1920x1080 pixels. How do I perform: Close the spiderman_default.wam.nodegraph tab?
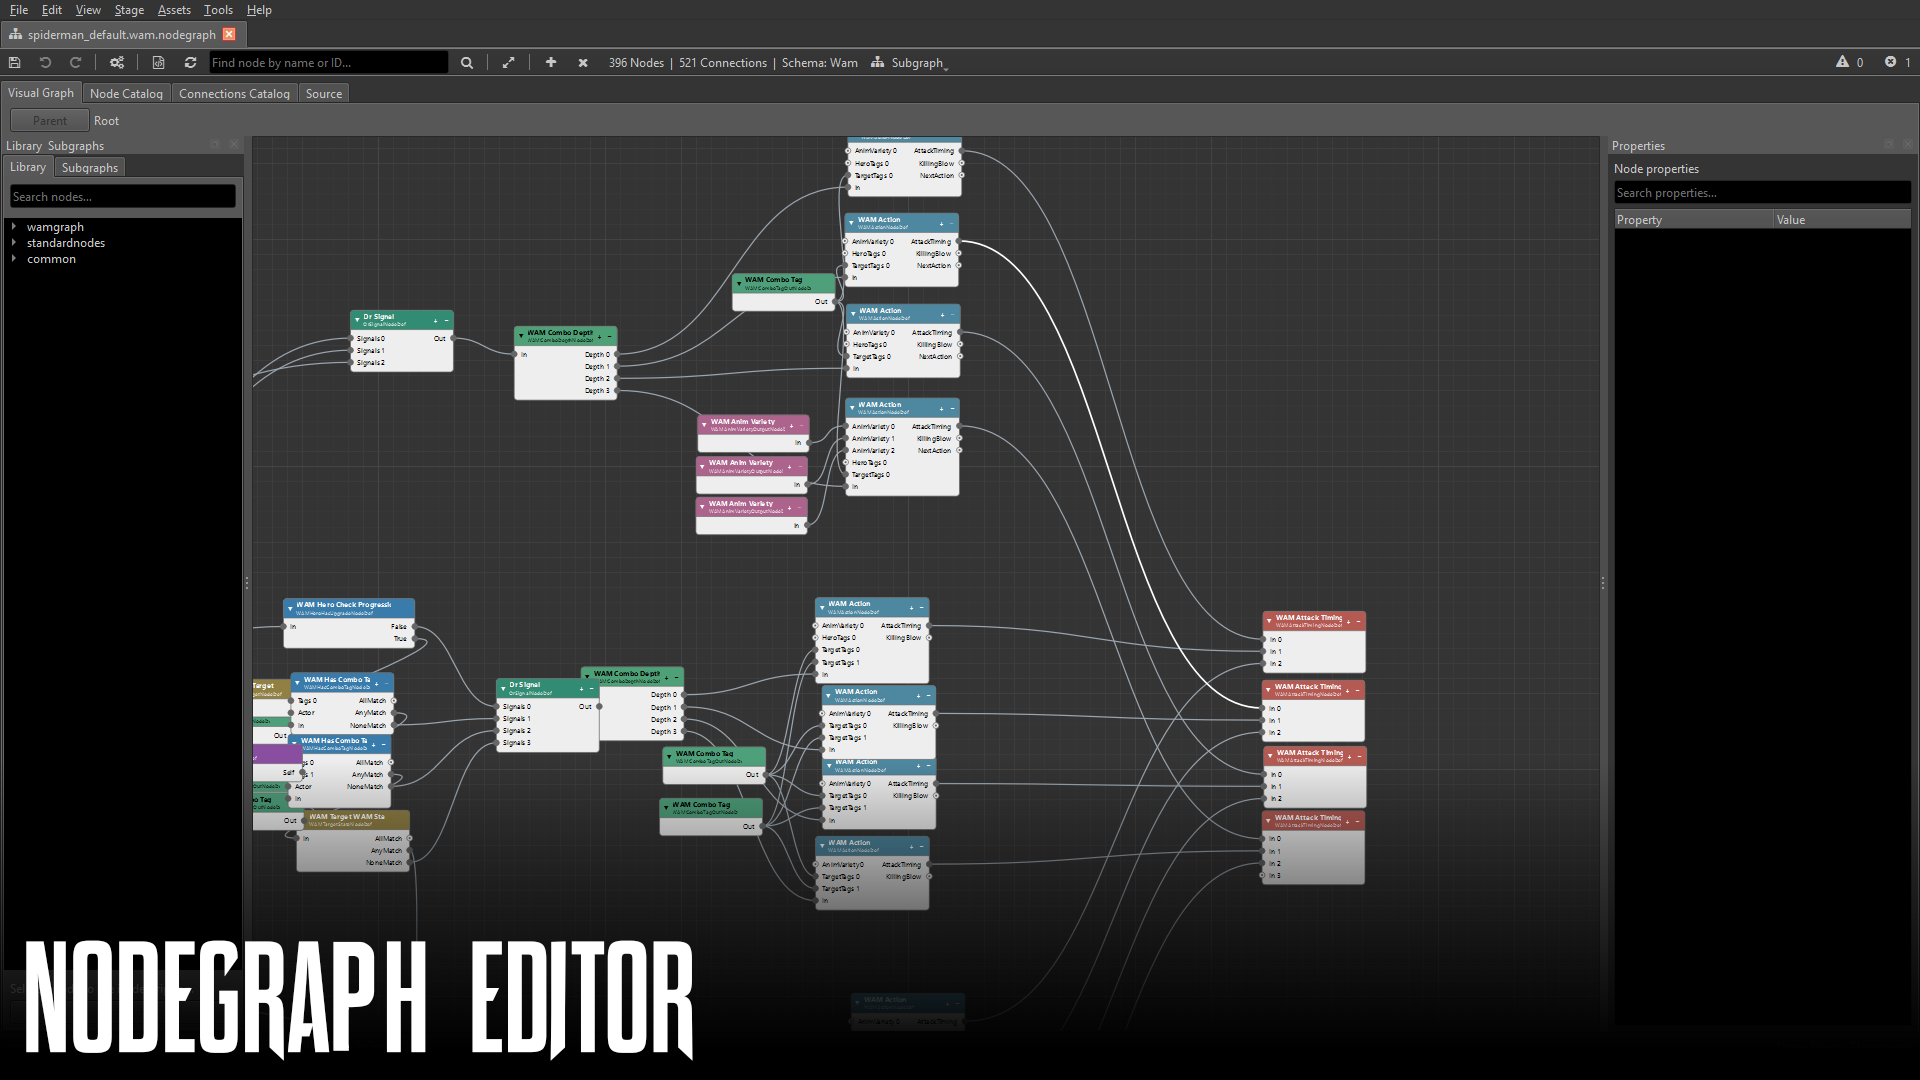[229, 34]
